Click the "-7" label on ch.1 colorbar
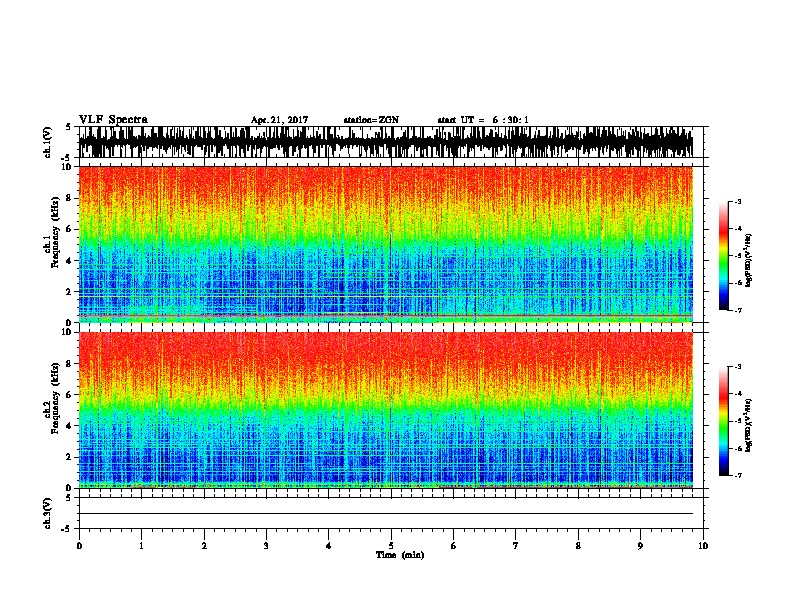The width and height of the screenshot is (792, 612). click(738, 310)
